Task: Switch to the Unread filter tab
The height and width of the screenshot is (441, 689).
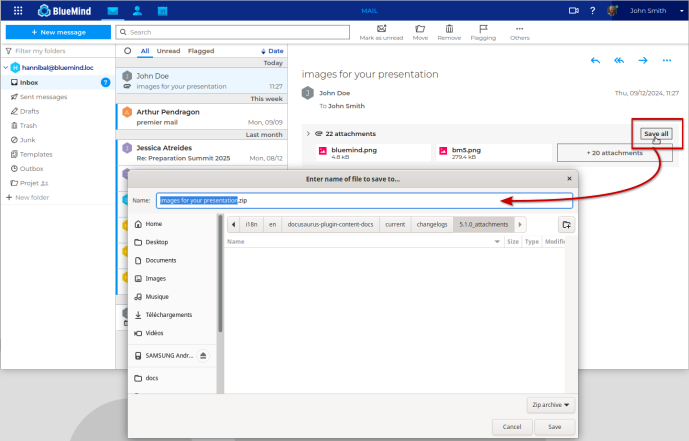Action: click(x=168, y=50)
